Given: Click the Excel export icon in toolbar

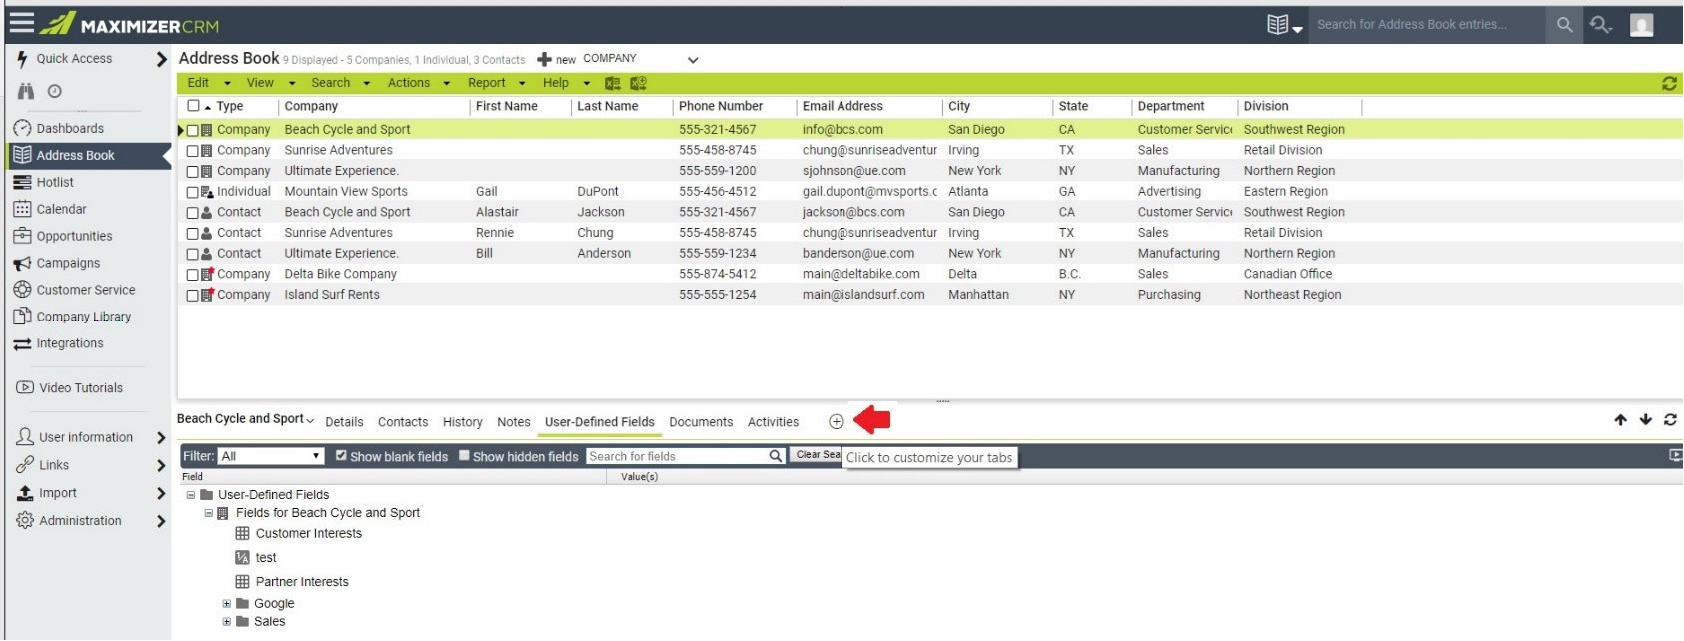Looking at the screenshot, I should tap(613, 84).
